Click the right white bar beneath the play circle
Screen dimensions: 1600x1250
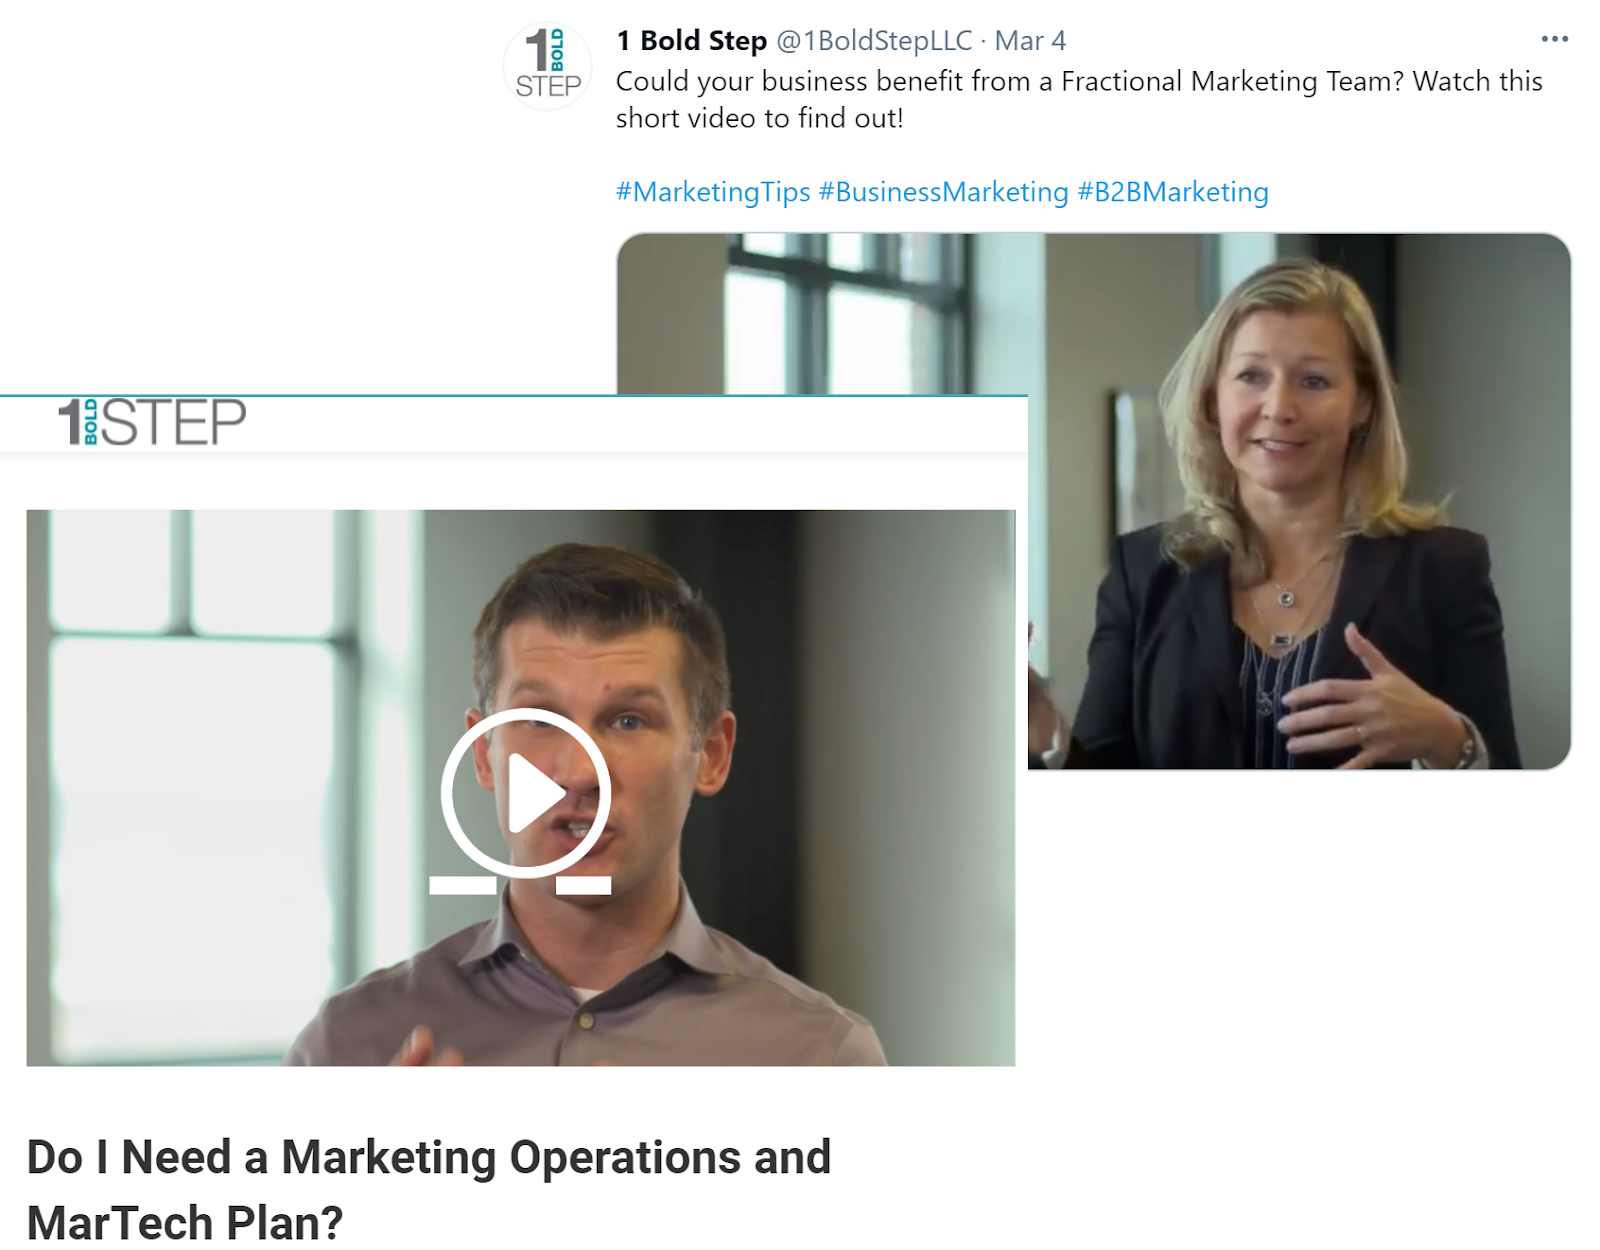coord(583,885)
